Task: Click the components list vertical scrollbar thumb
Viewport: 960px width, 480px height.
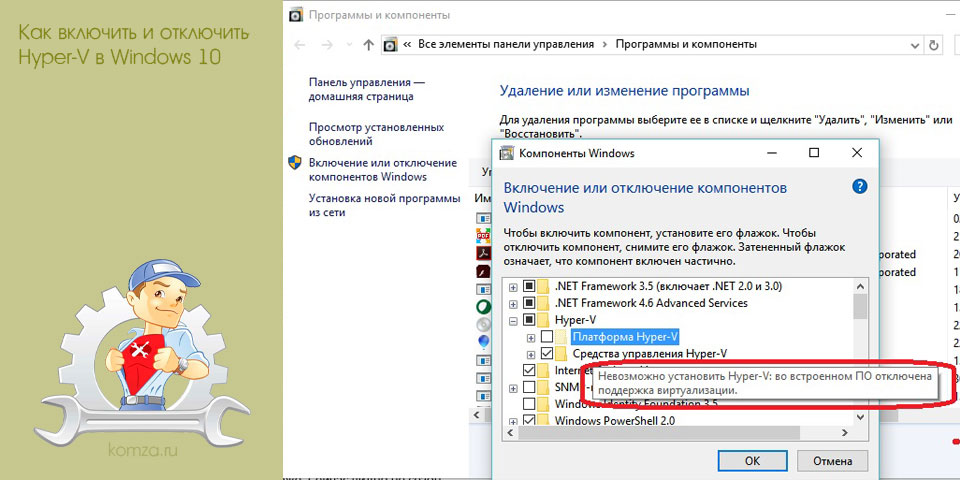Action: pyautogui.click(x=860, y=306)
